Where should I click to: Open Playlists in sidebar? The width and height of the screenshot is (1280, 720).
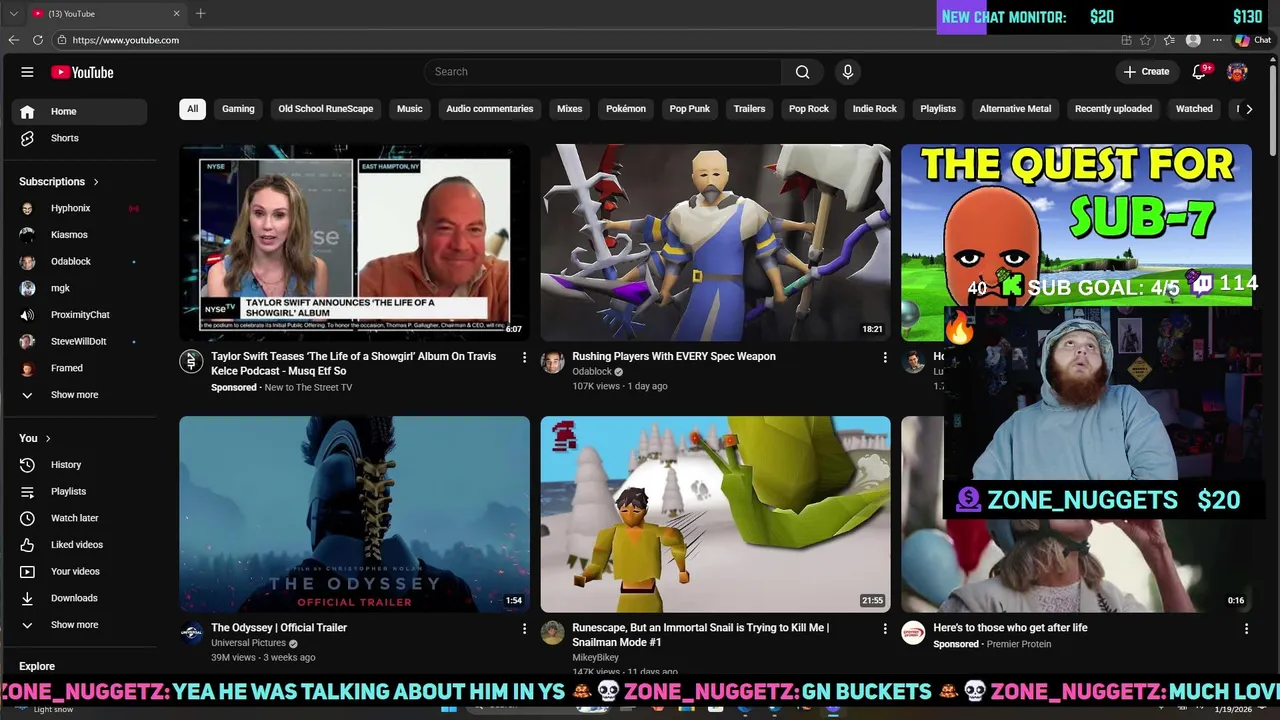79,491
